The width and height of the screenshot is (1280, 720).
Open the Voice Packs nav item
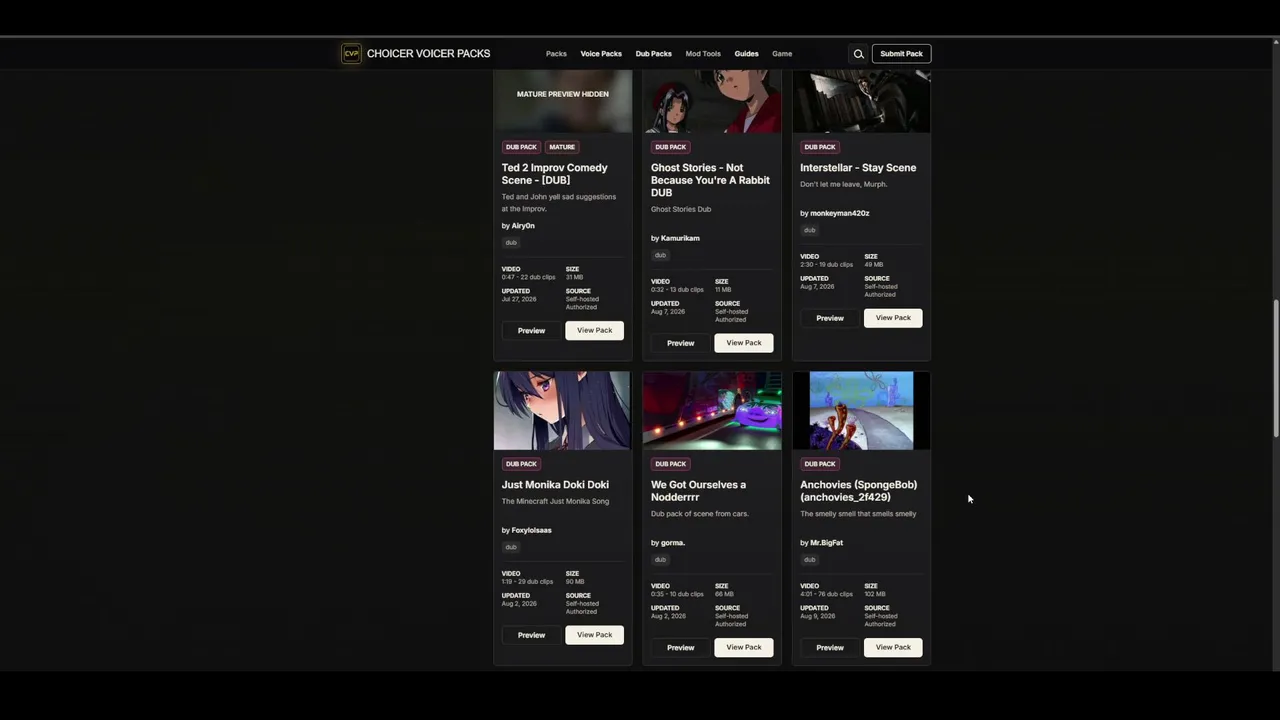click(601, 54)
